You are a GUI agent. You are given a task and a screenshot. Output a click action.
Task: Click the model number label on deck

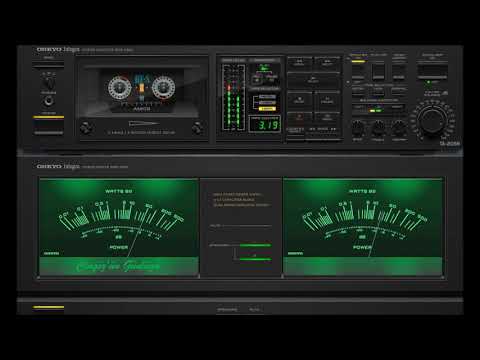pos(450,144)
